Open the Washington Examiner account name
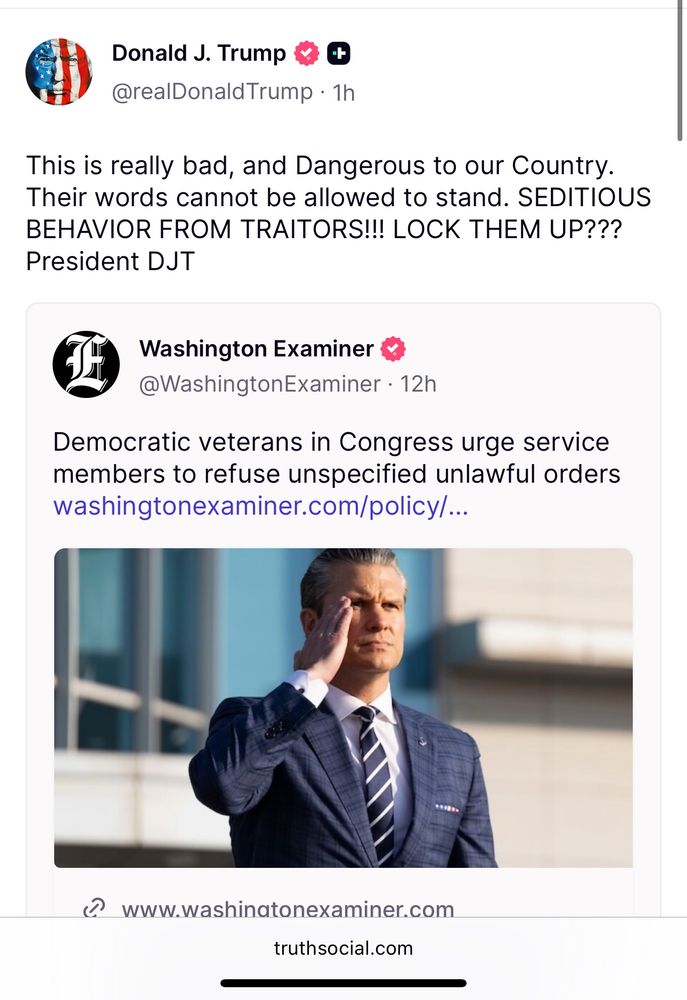Screen dimensions: 687x1000 [x=256, y=349]
